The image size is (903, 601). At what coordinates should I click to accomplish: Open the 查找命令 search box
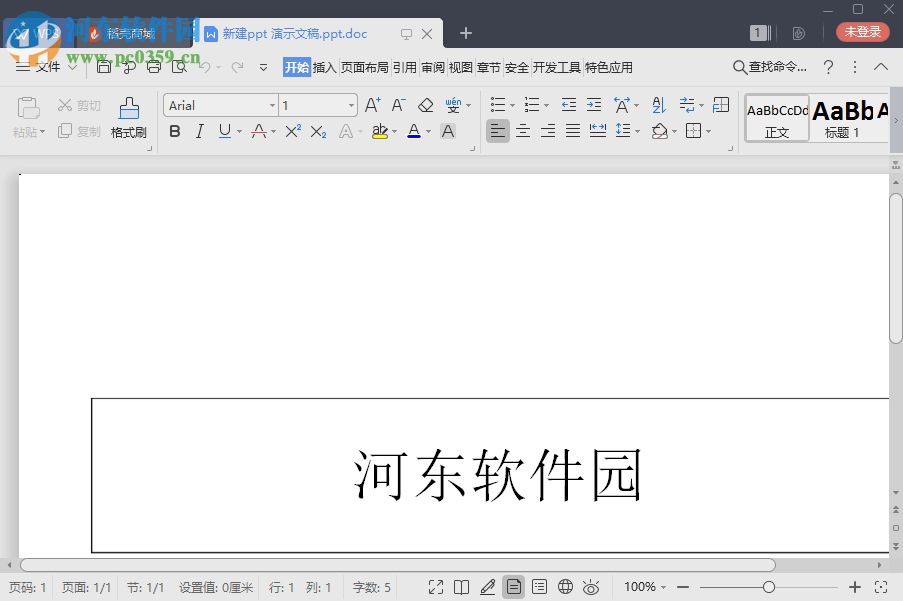pyautogui.click(x=770, y=67)
